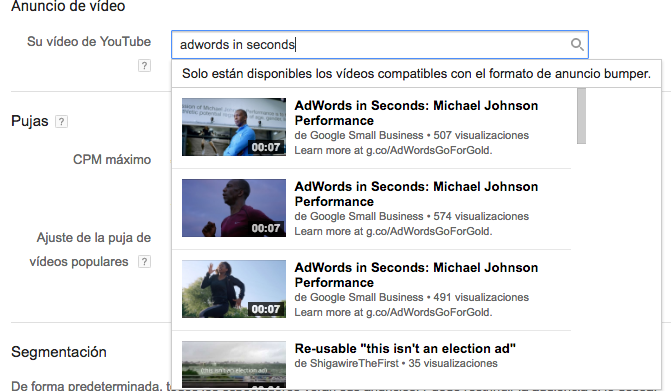This screenshot has width=671, height=391.
Task: Open help icon beside vídeos populares
Action: click(144, 261)
